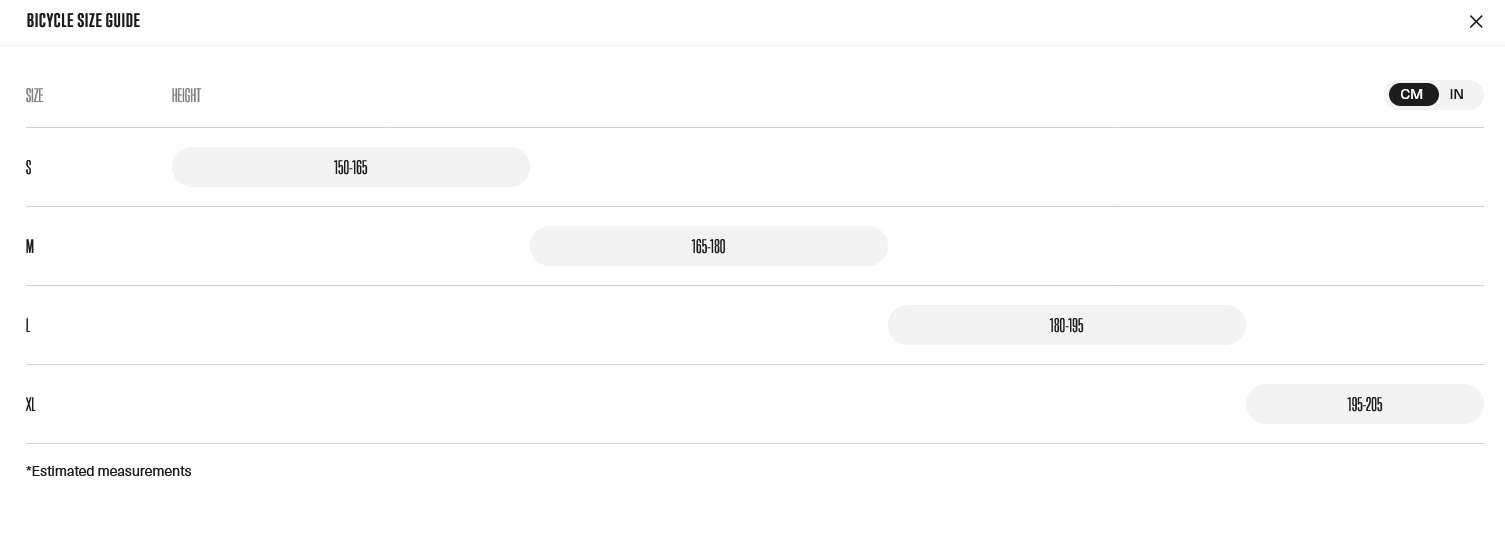The width and height of the screenshot is (1505, 546).
Task: Select the CM unit option
Action: click(1413, 95)
